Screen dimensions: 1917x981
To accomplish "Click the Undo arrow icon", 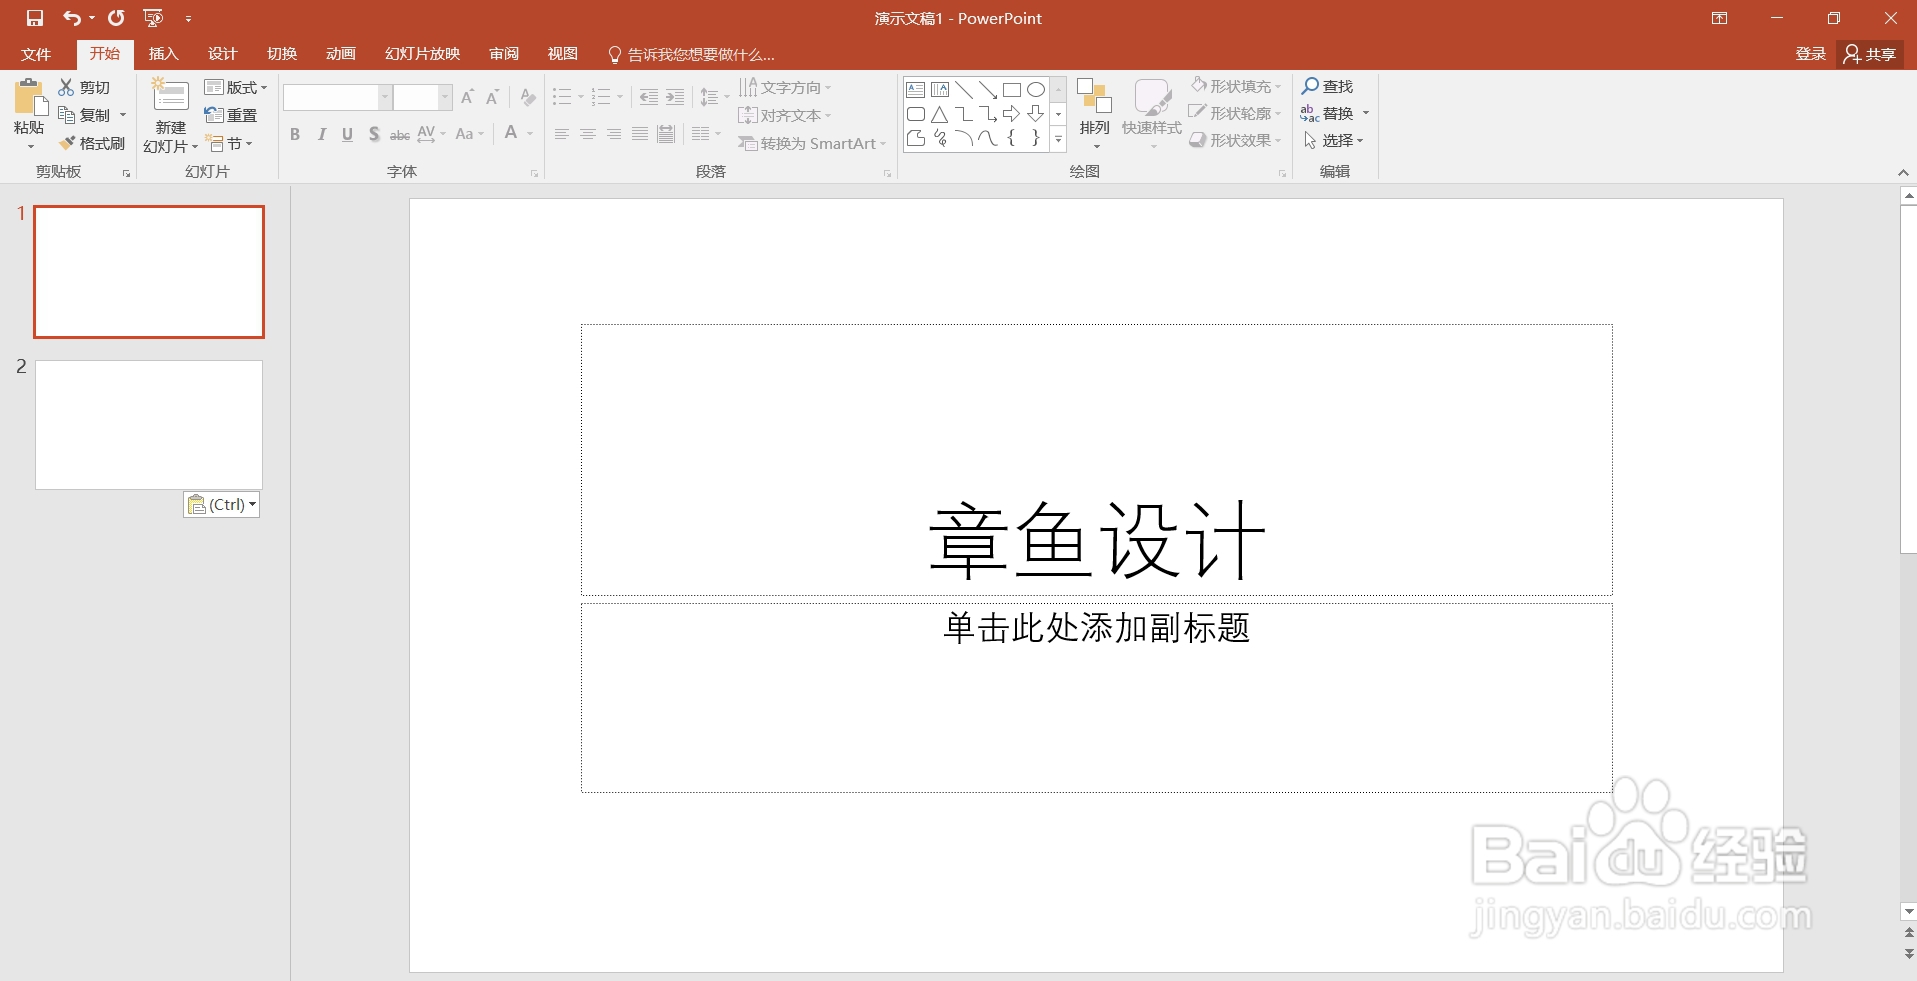I will pyautogui.click(x=71, y=18).
